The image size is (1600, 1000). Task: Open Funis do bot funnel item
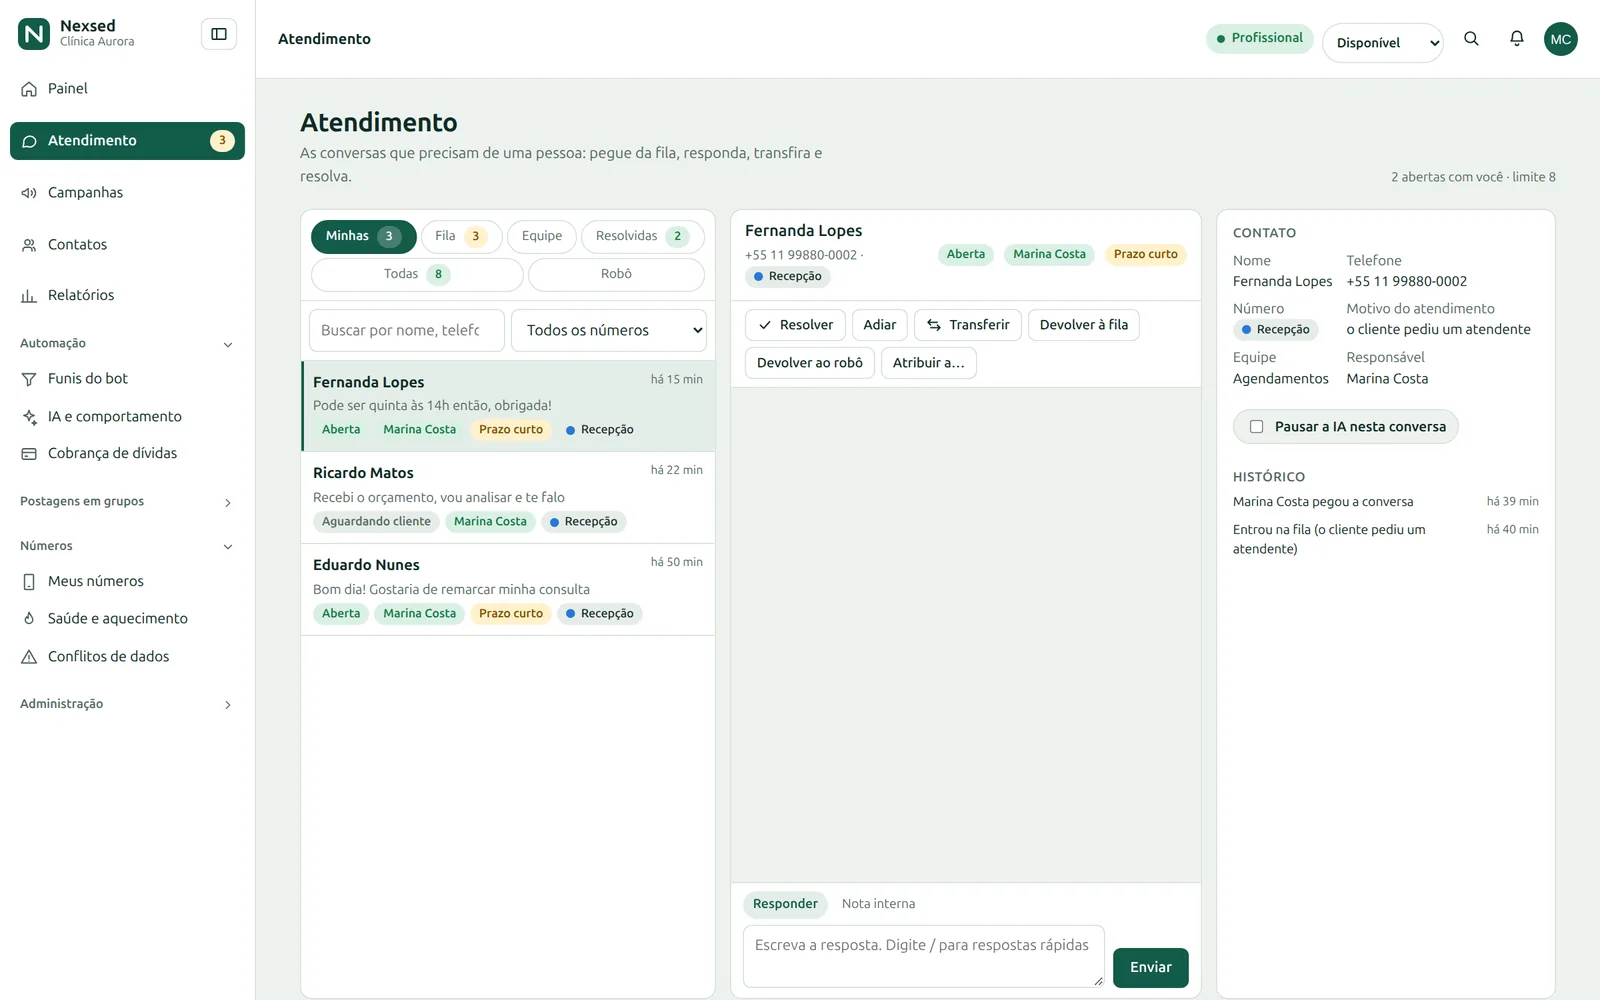click(128, 379)
